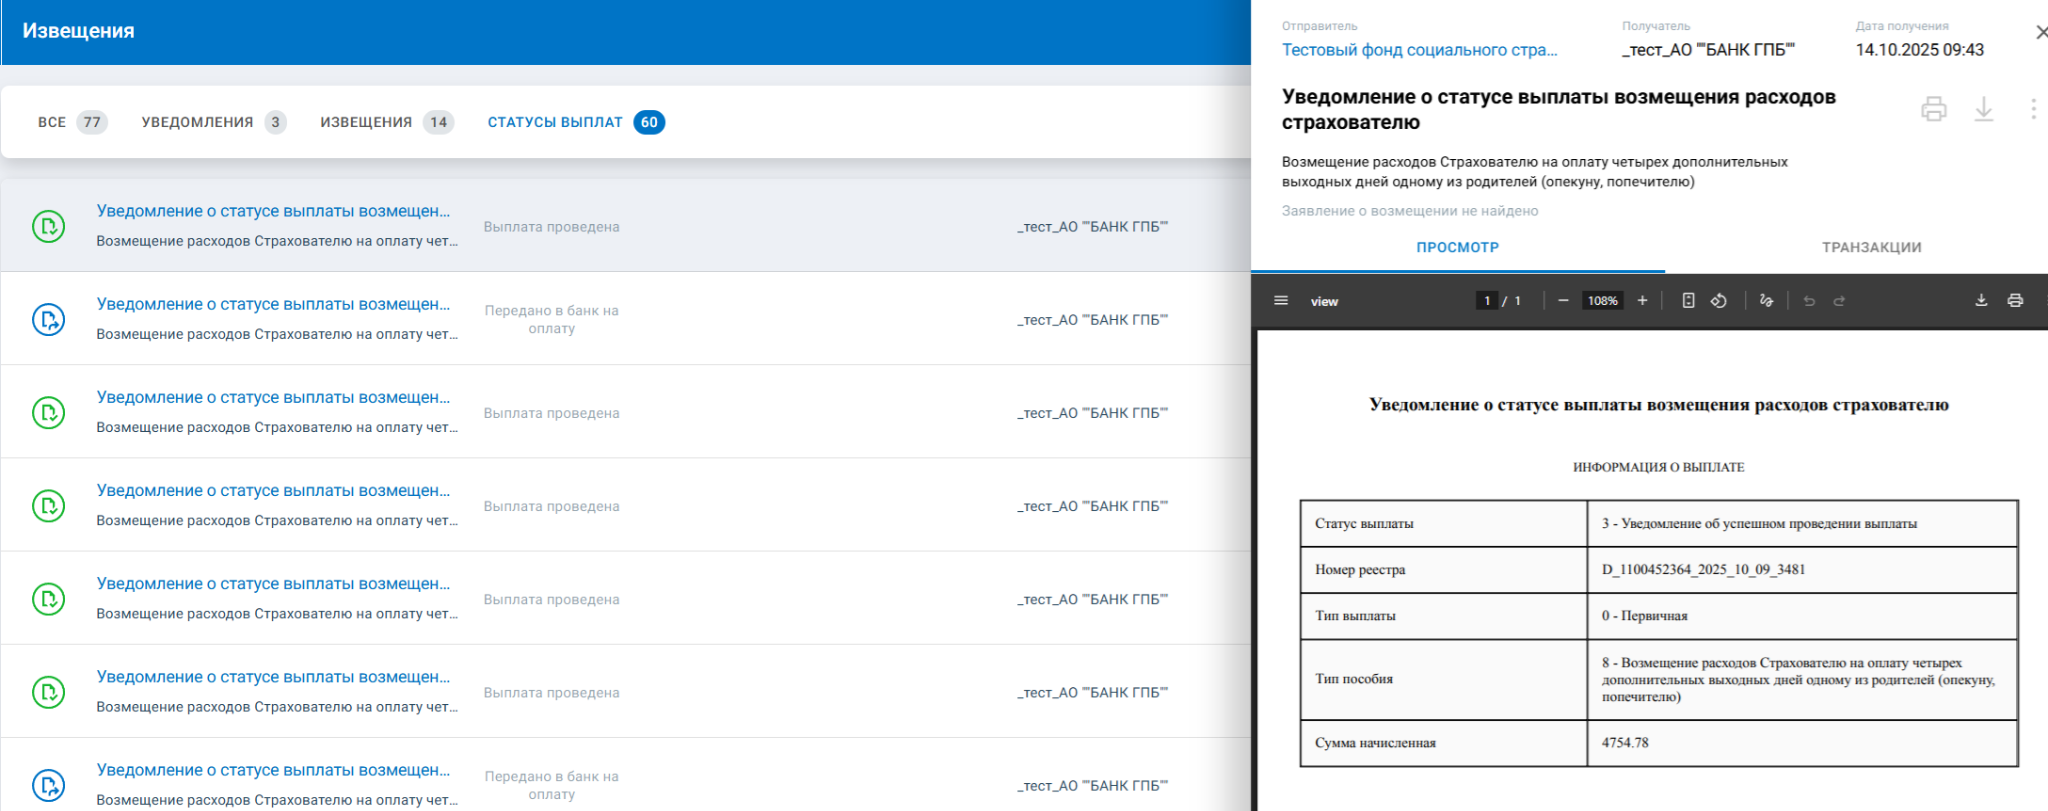
Task: Click the fit to page icon
Action: (1688, 301)
